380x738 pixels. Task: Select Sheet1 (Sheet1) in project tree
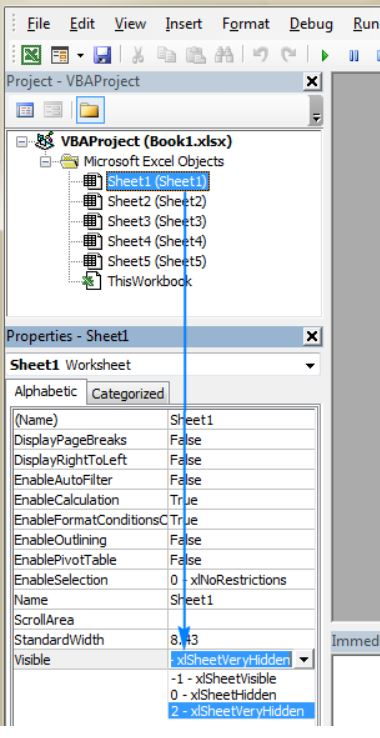click(x=157, y=181)
